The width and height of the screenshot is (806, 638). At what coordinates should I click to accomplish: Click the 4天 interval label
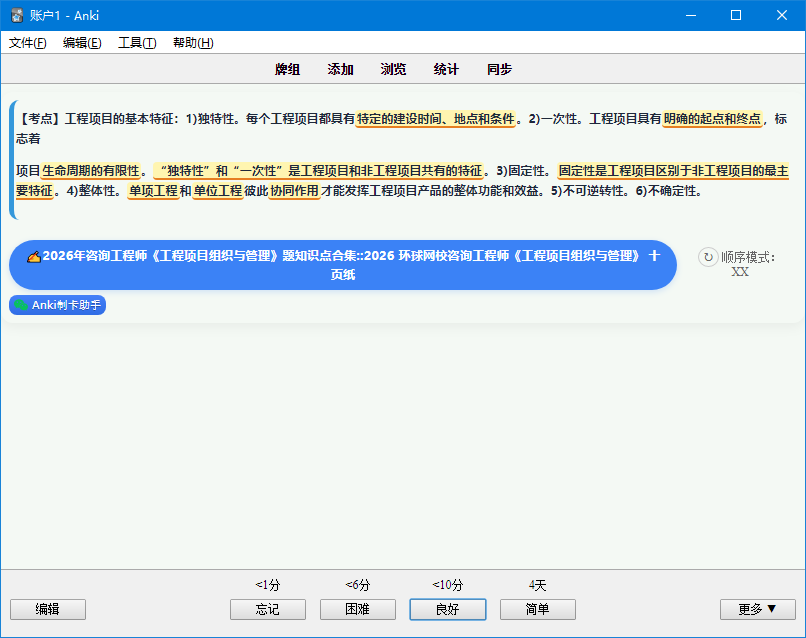pyautogui.click(x=538, y=585)
